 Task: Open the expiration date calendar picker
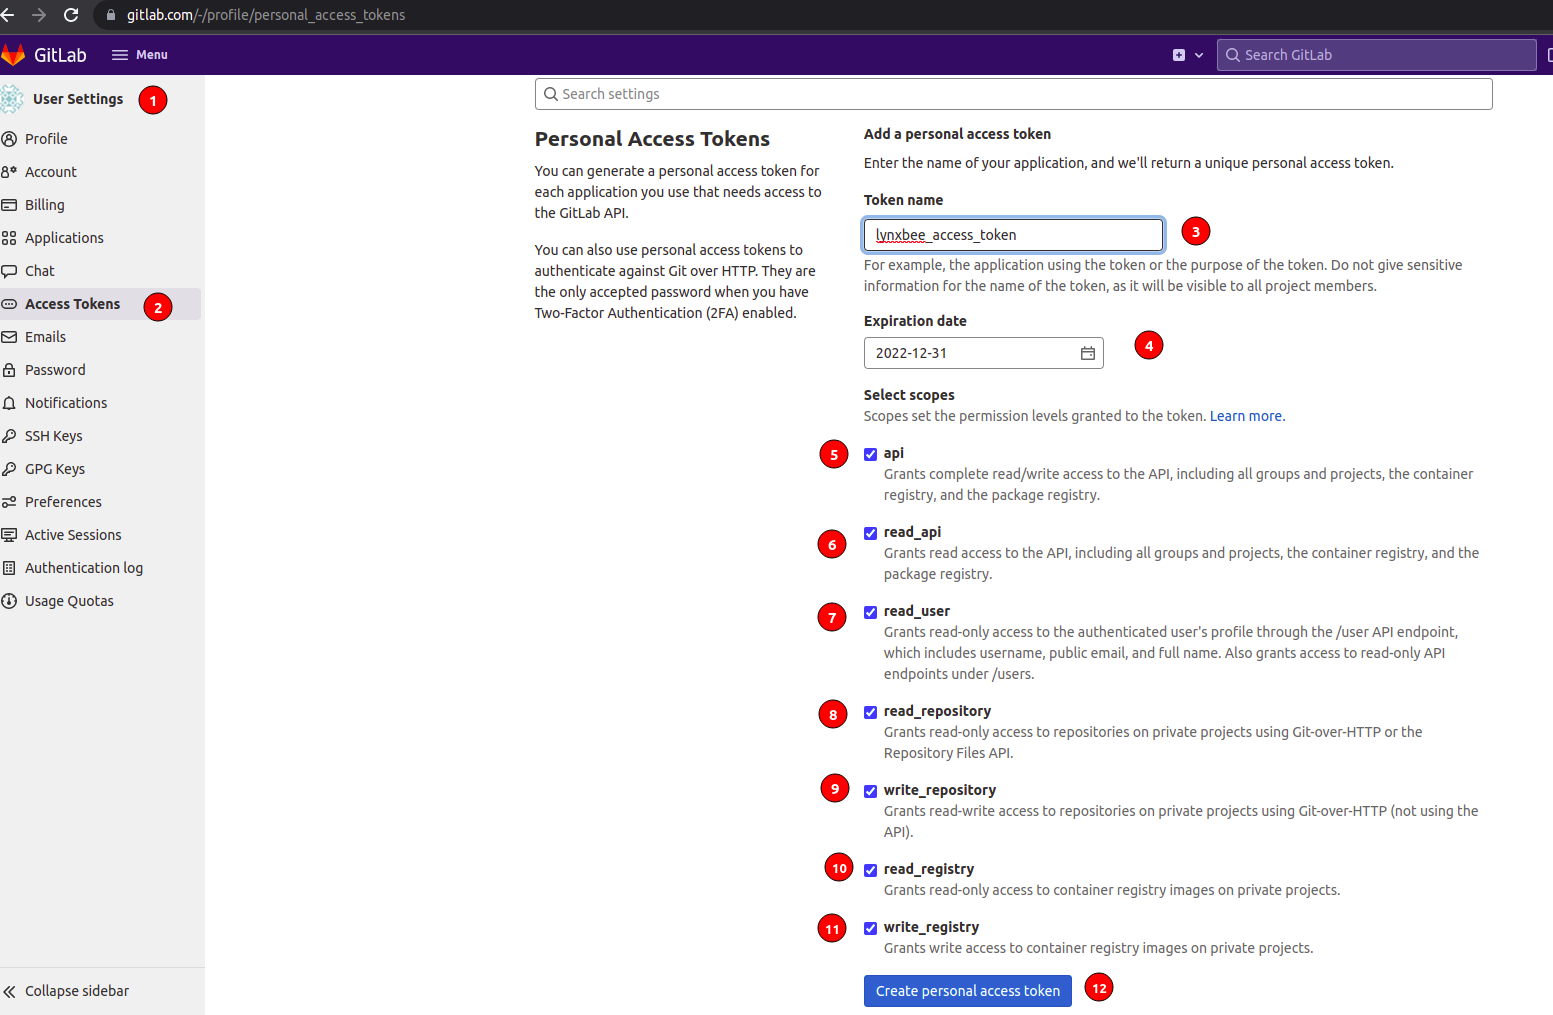coord(1088,353)
